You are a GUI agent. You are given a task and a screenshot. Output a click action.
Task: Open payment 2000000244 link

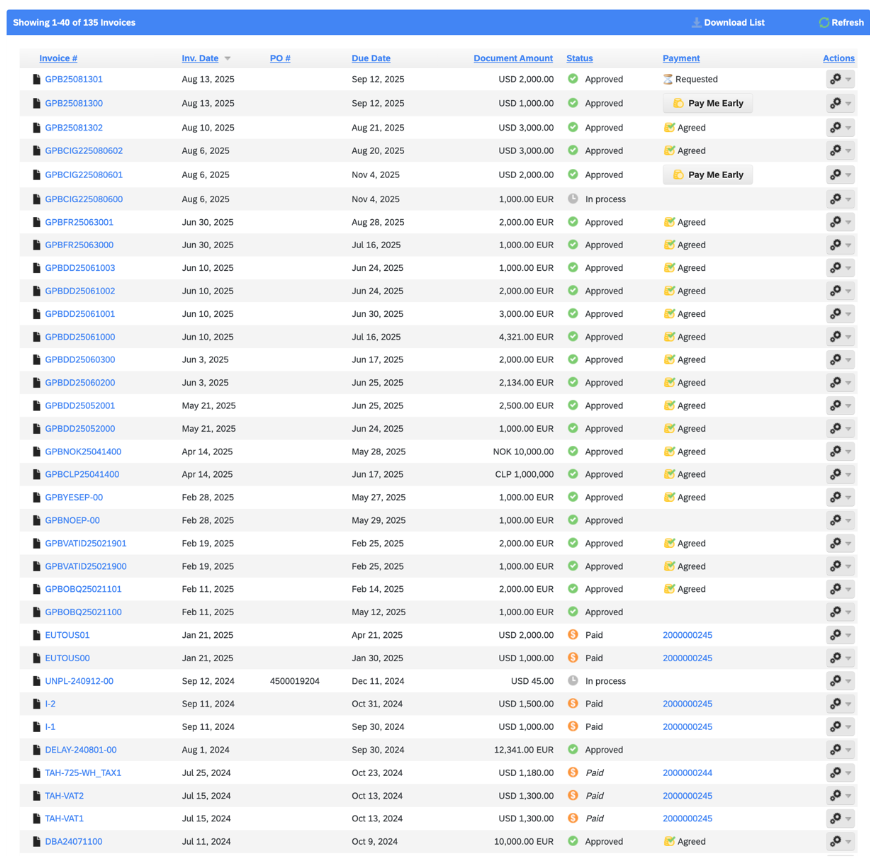click(687, 773)
